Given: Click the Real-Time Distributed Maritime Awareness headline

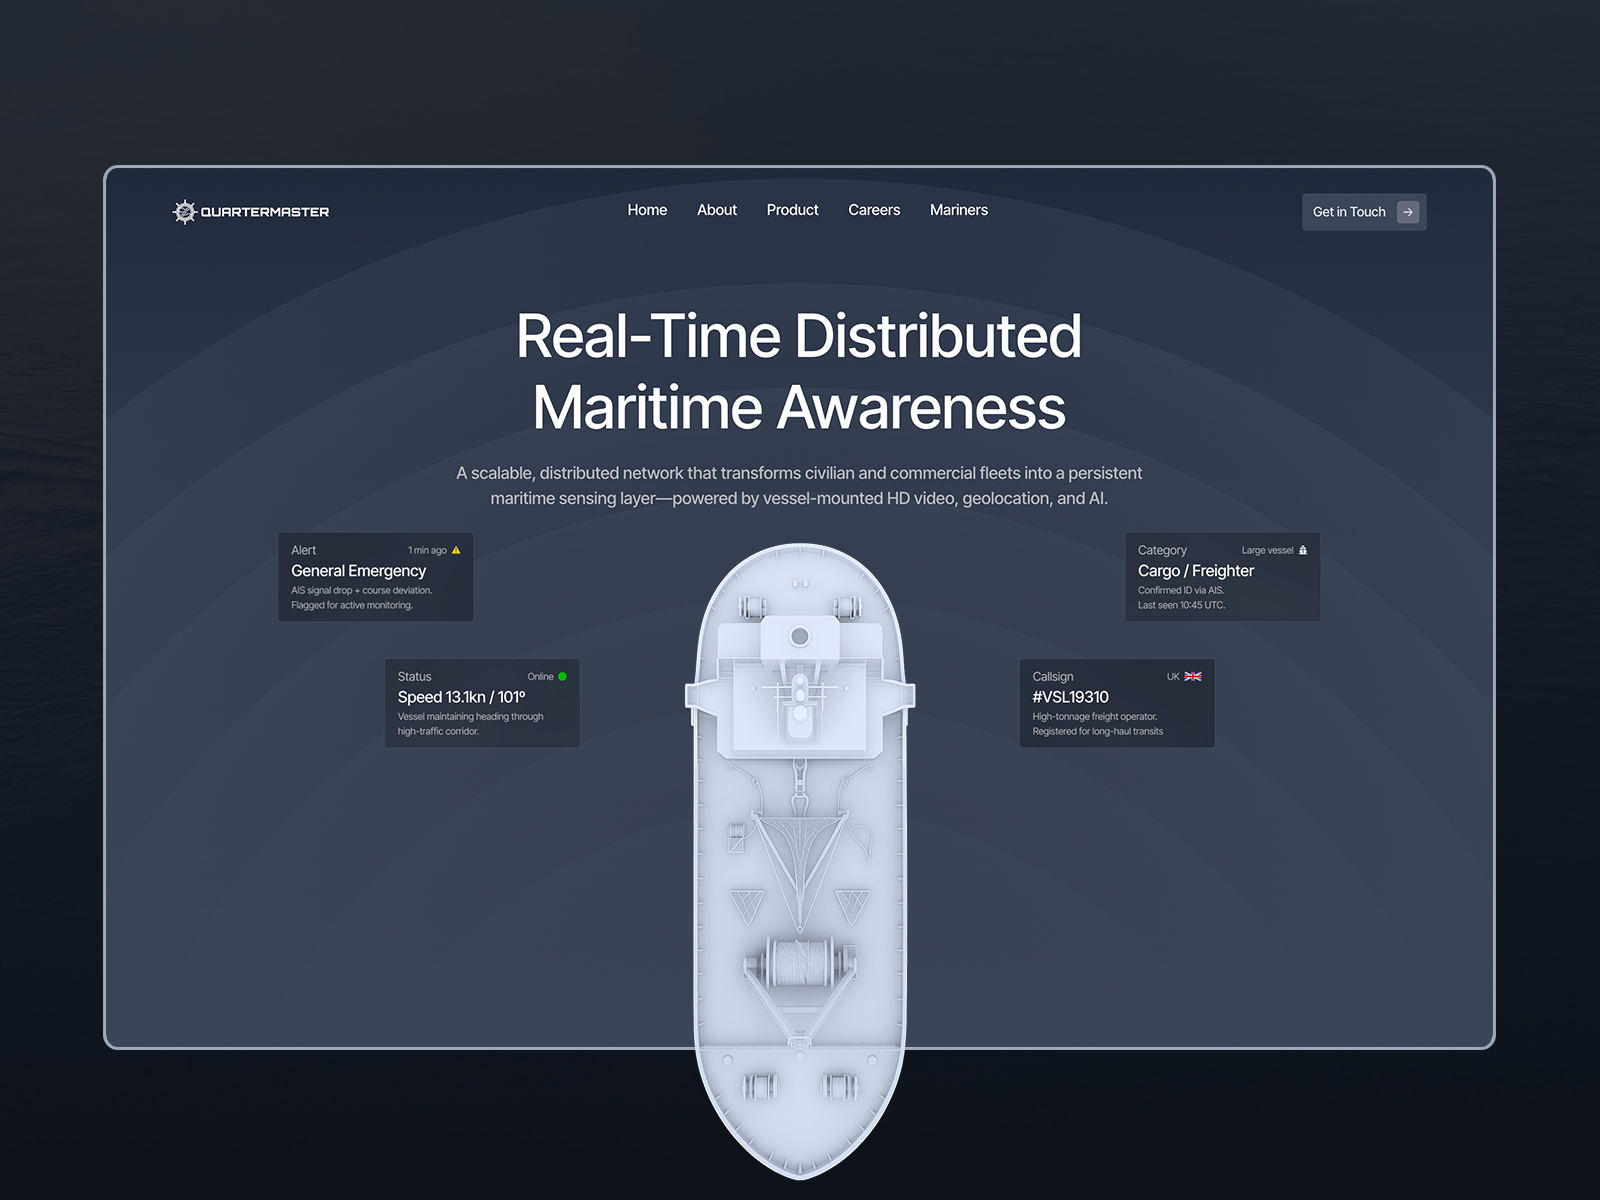Looking at the screenshot, I should (x=799, y=371).
